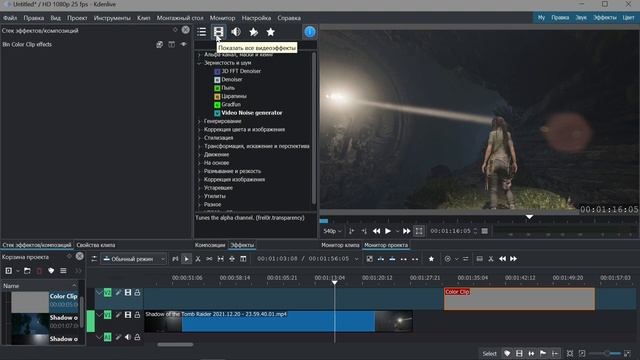Image resolution: width=640 pixels, height=360 pixels.
Task: Fit zoom to project in status bar
Action: coord(570,353)
